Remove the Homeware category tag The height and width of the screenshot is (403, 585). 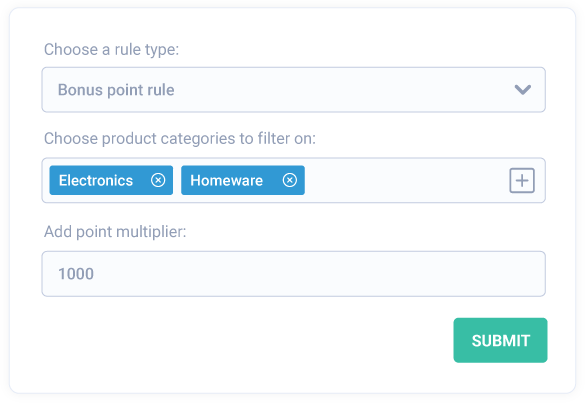pyautogui.click(x=290, y=180)
